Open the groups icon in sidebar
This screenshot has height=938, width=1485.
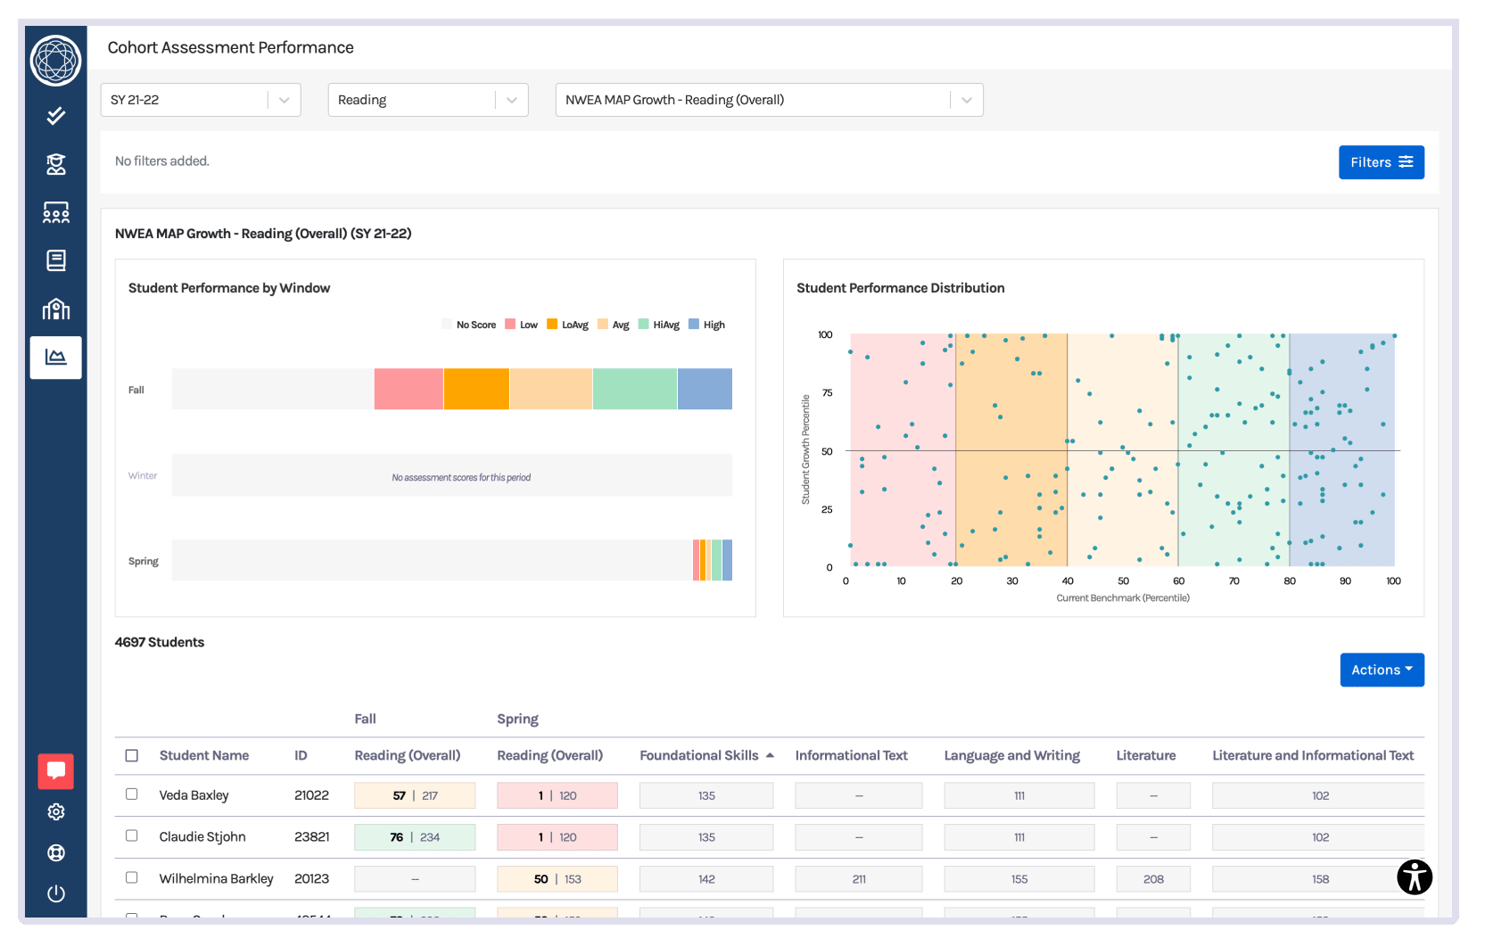coord(56,212)
